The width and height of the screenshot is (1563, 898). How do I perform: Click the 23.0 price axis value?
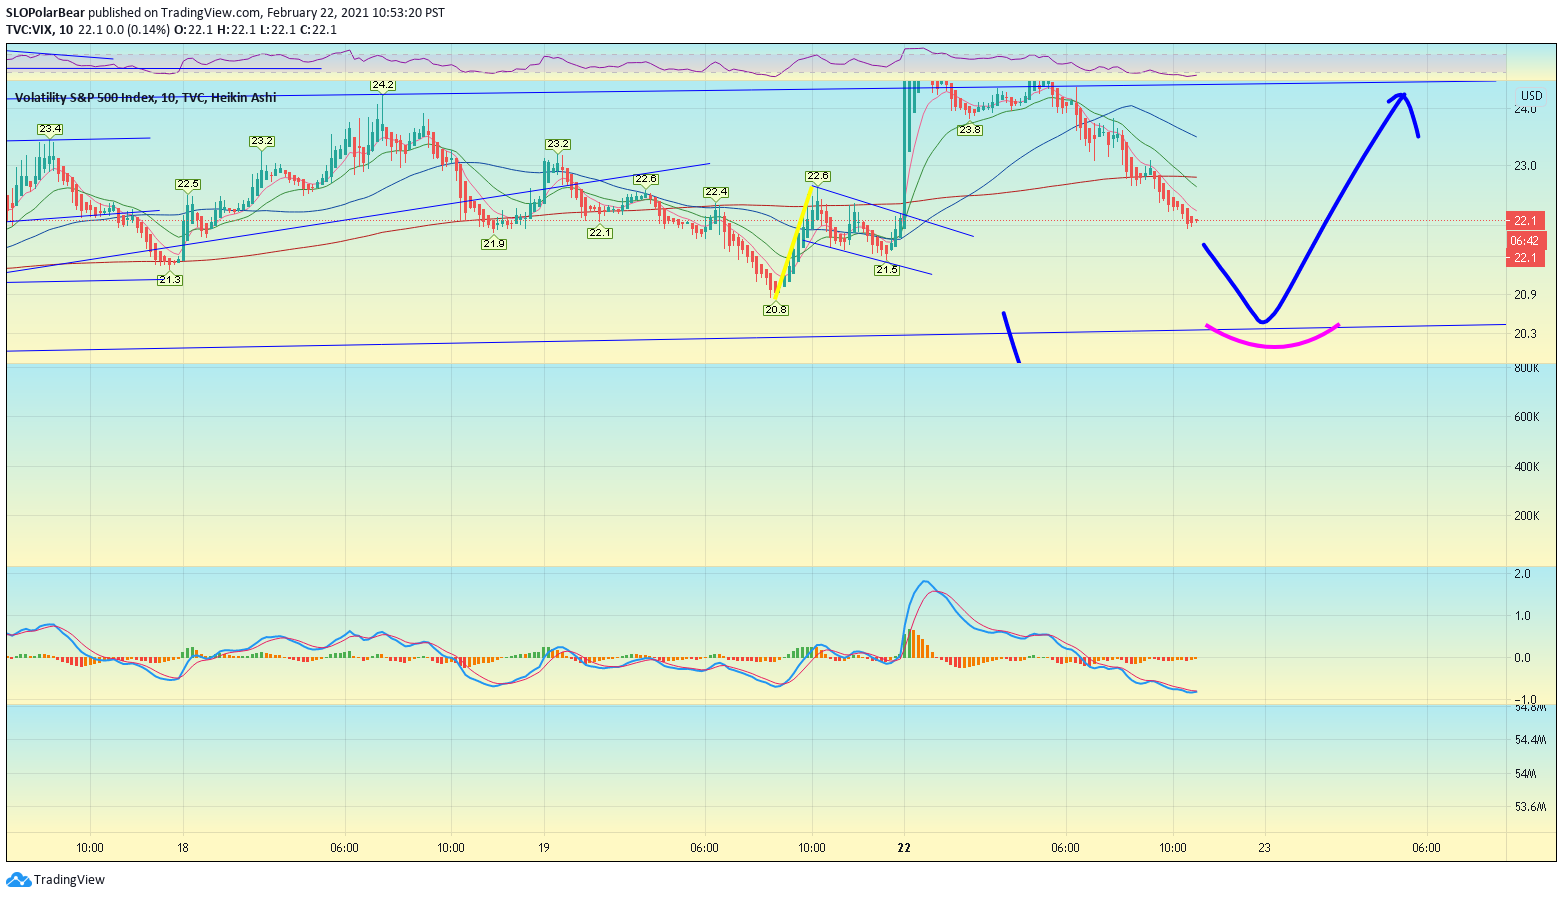(x=1525, y=166)
